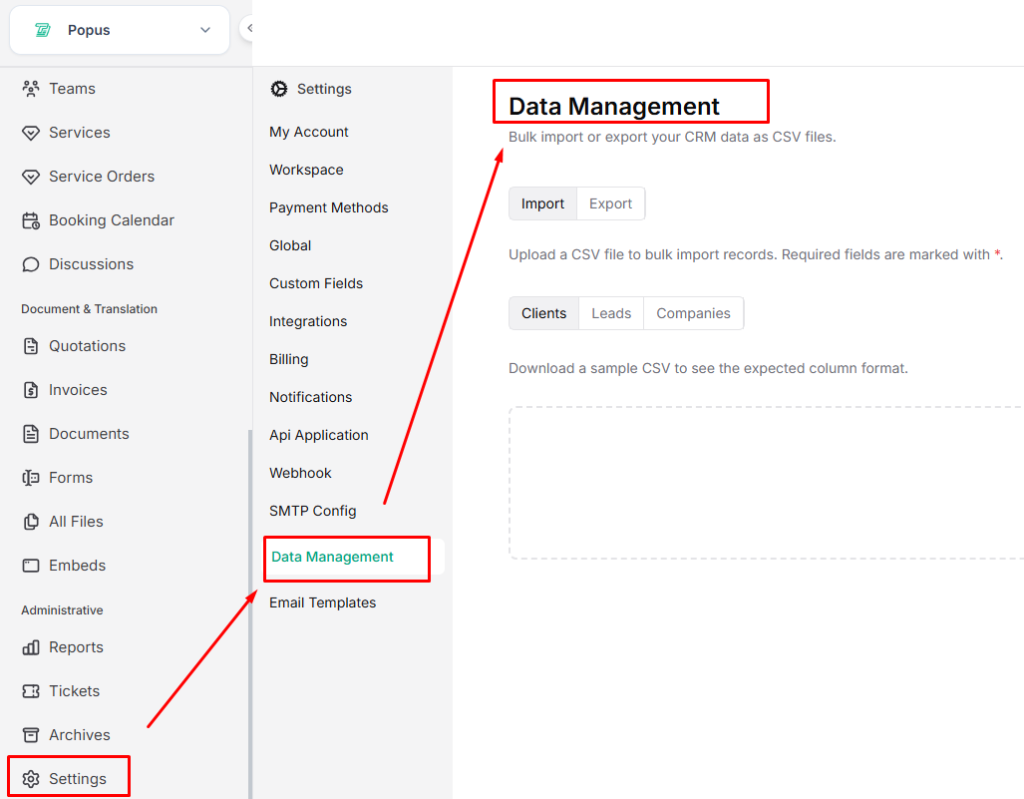Click the CSV file upload drop area
Screen dimensions: 1024x799
coord(765,482)
